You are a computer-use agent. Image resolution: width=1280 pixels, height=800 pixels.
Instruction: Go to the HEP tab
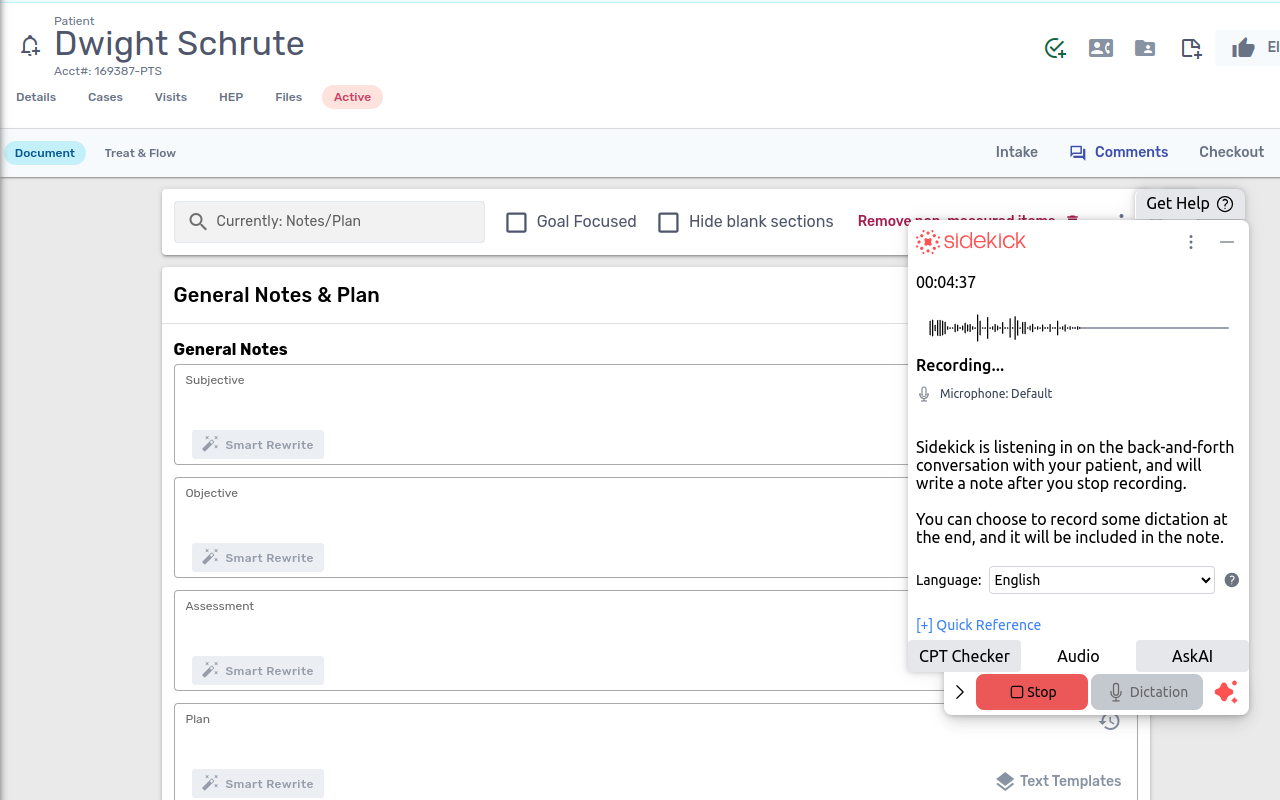(231, 97)
